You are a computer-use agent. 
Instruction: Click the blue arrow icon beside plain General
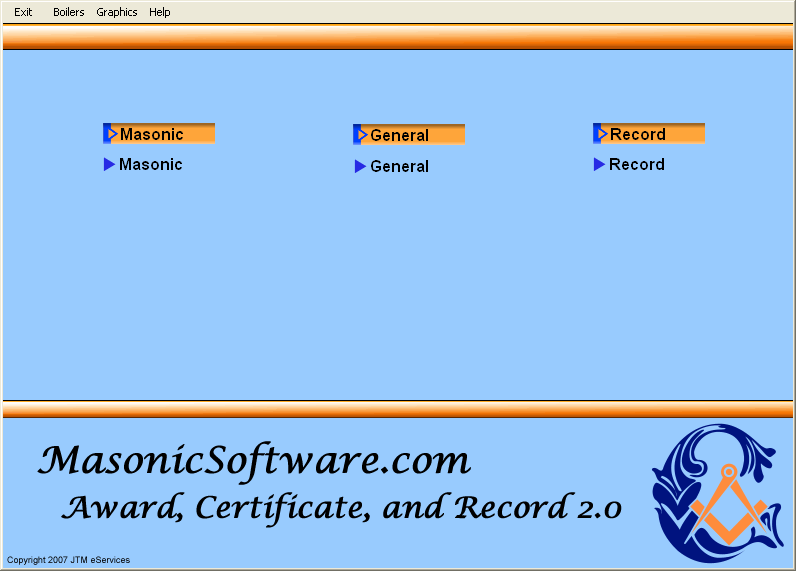point(360,166)
